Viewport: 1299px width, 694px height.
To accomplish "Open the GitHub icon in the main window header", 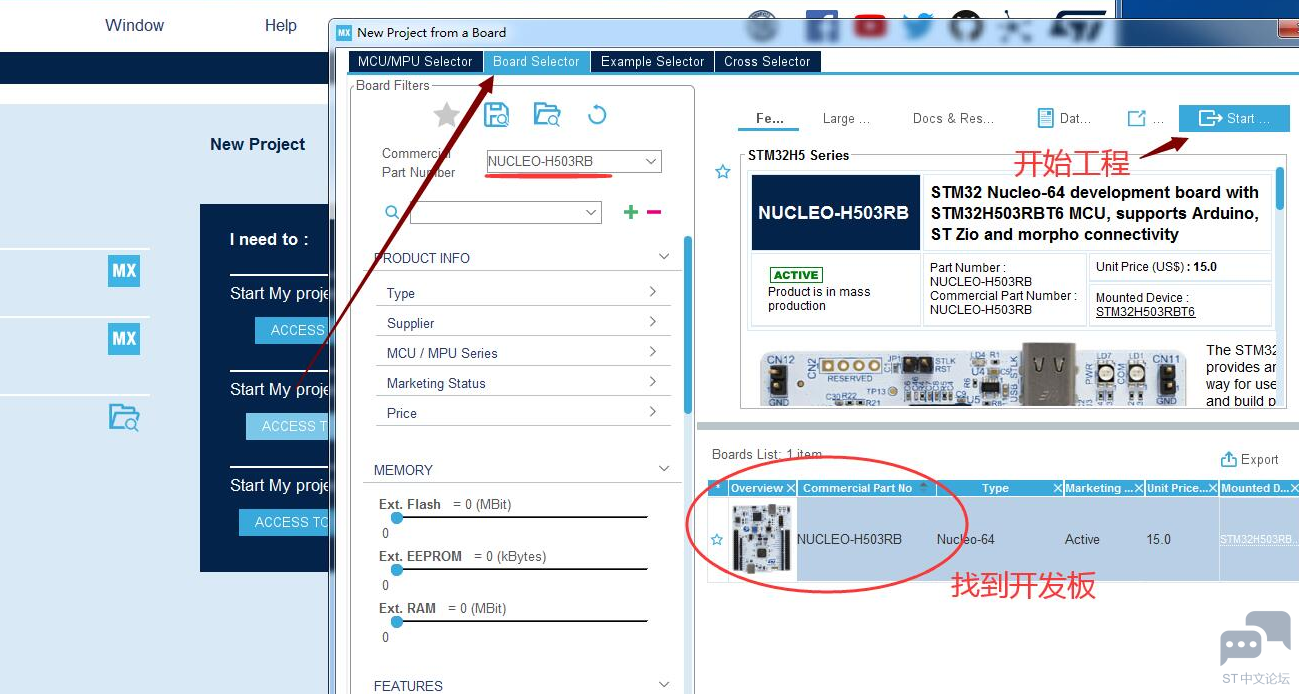I will click(x=965, y=26).
